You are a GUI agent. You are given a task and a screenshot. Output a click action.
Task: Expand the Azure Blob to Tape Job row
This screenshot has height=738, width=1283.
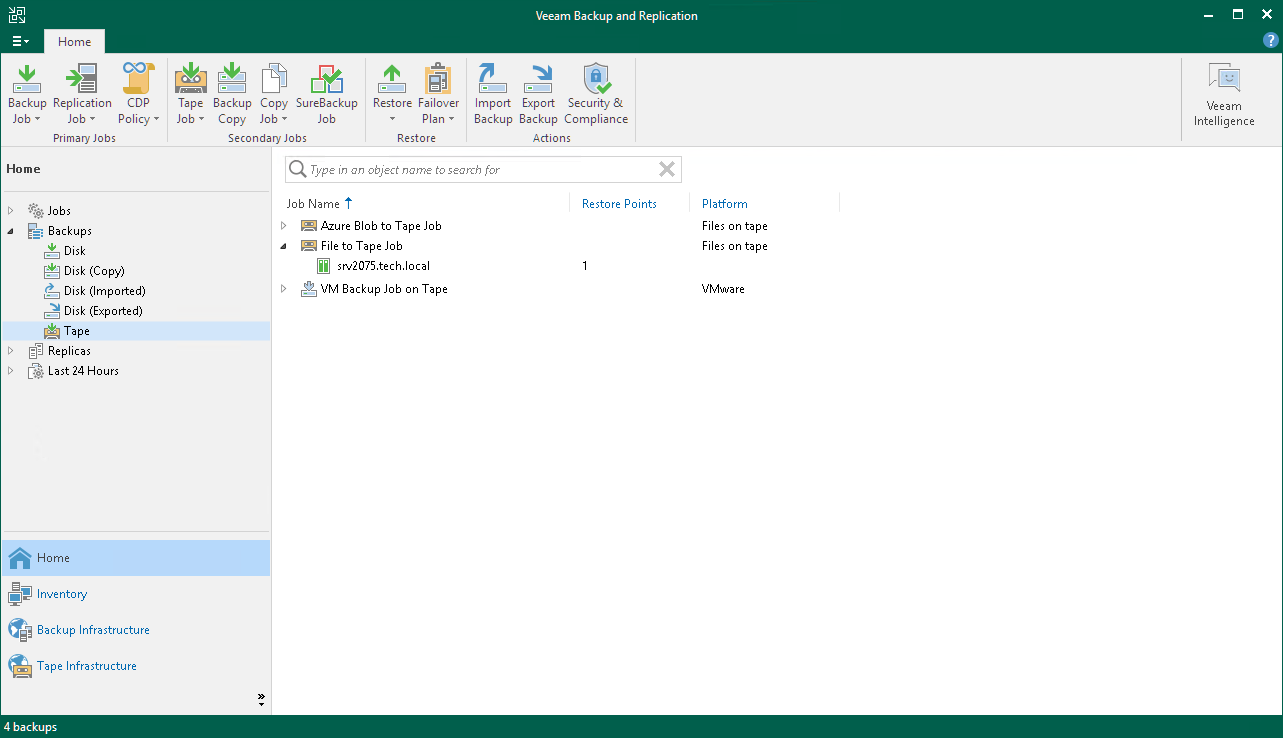tap(284, 226)
